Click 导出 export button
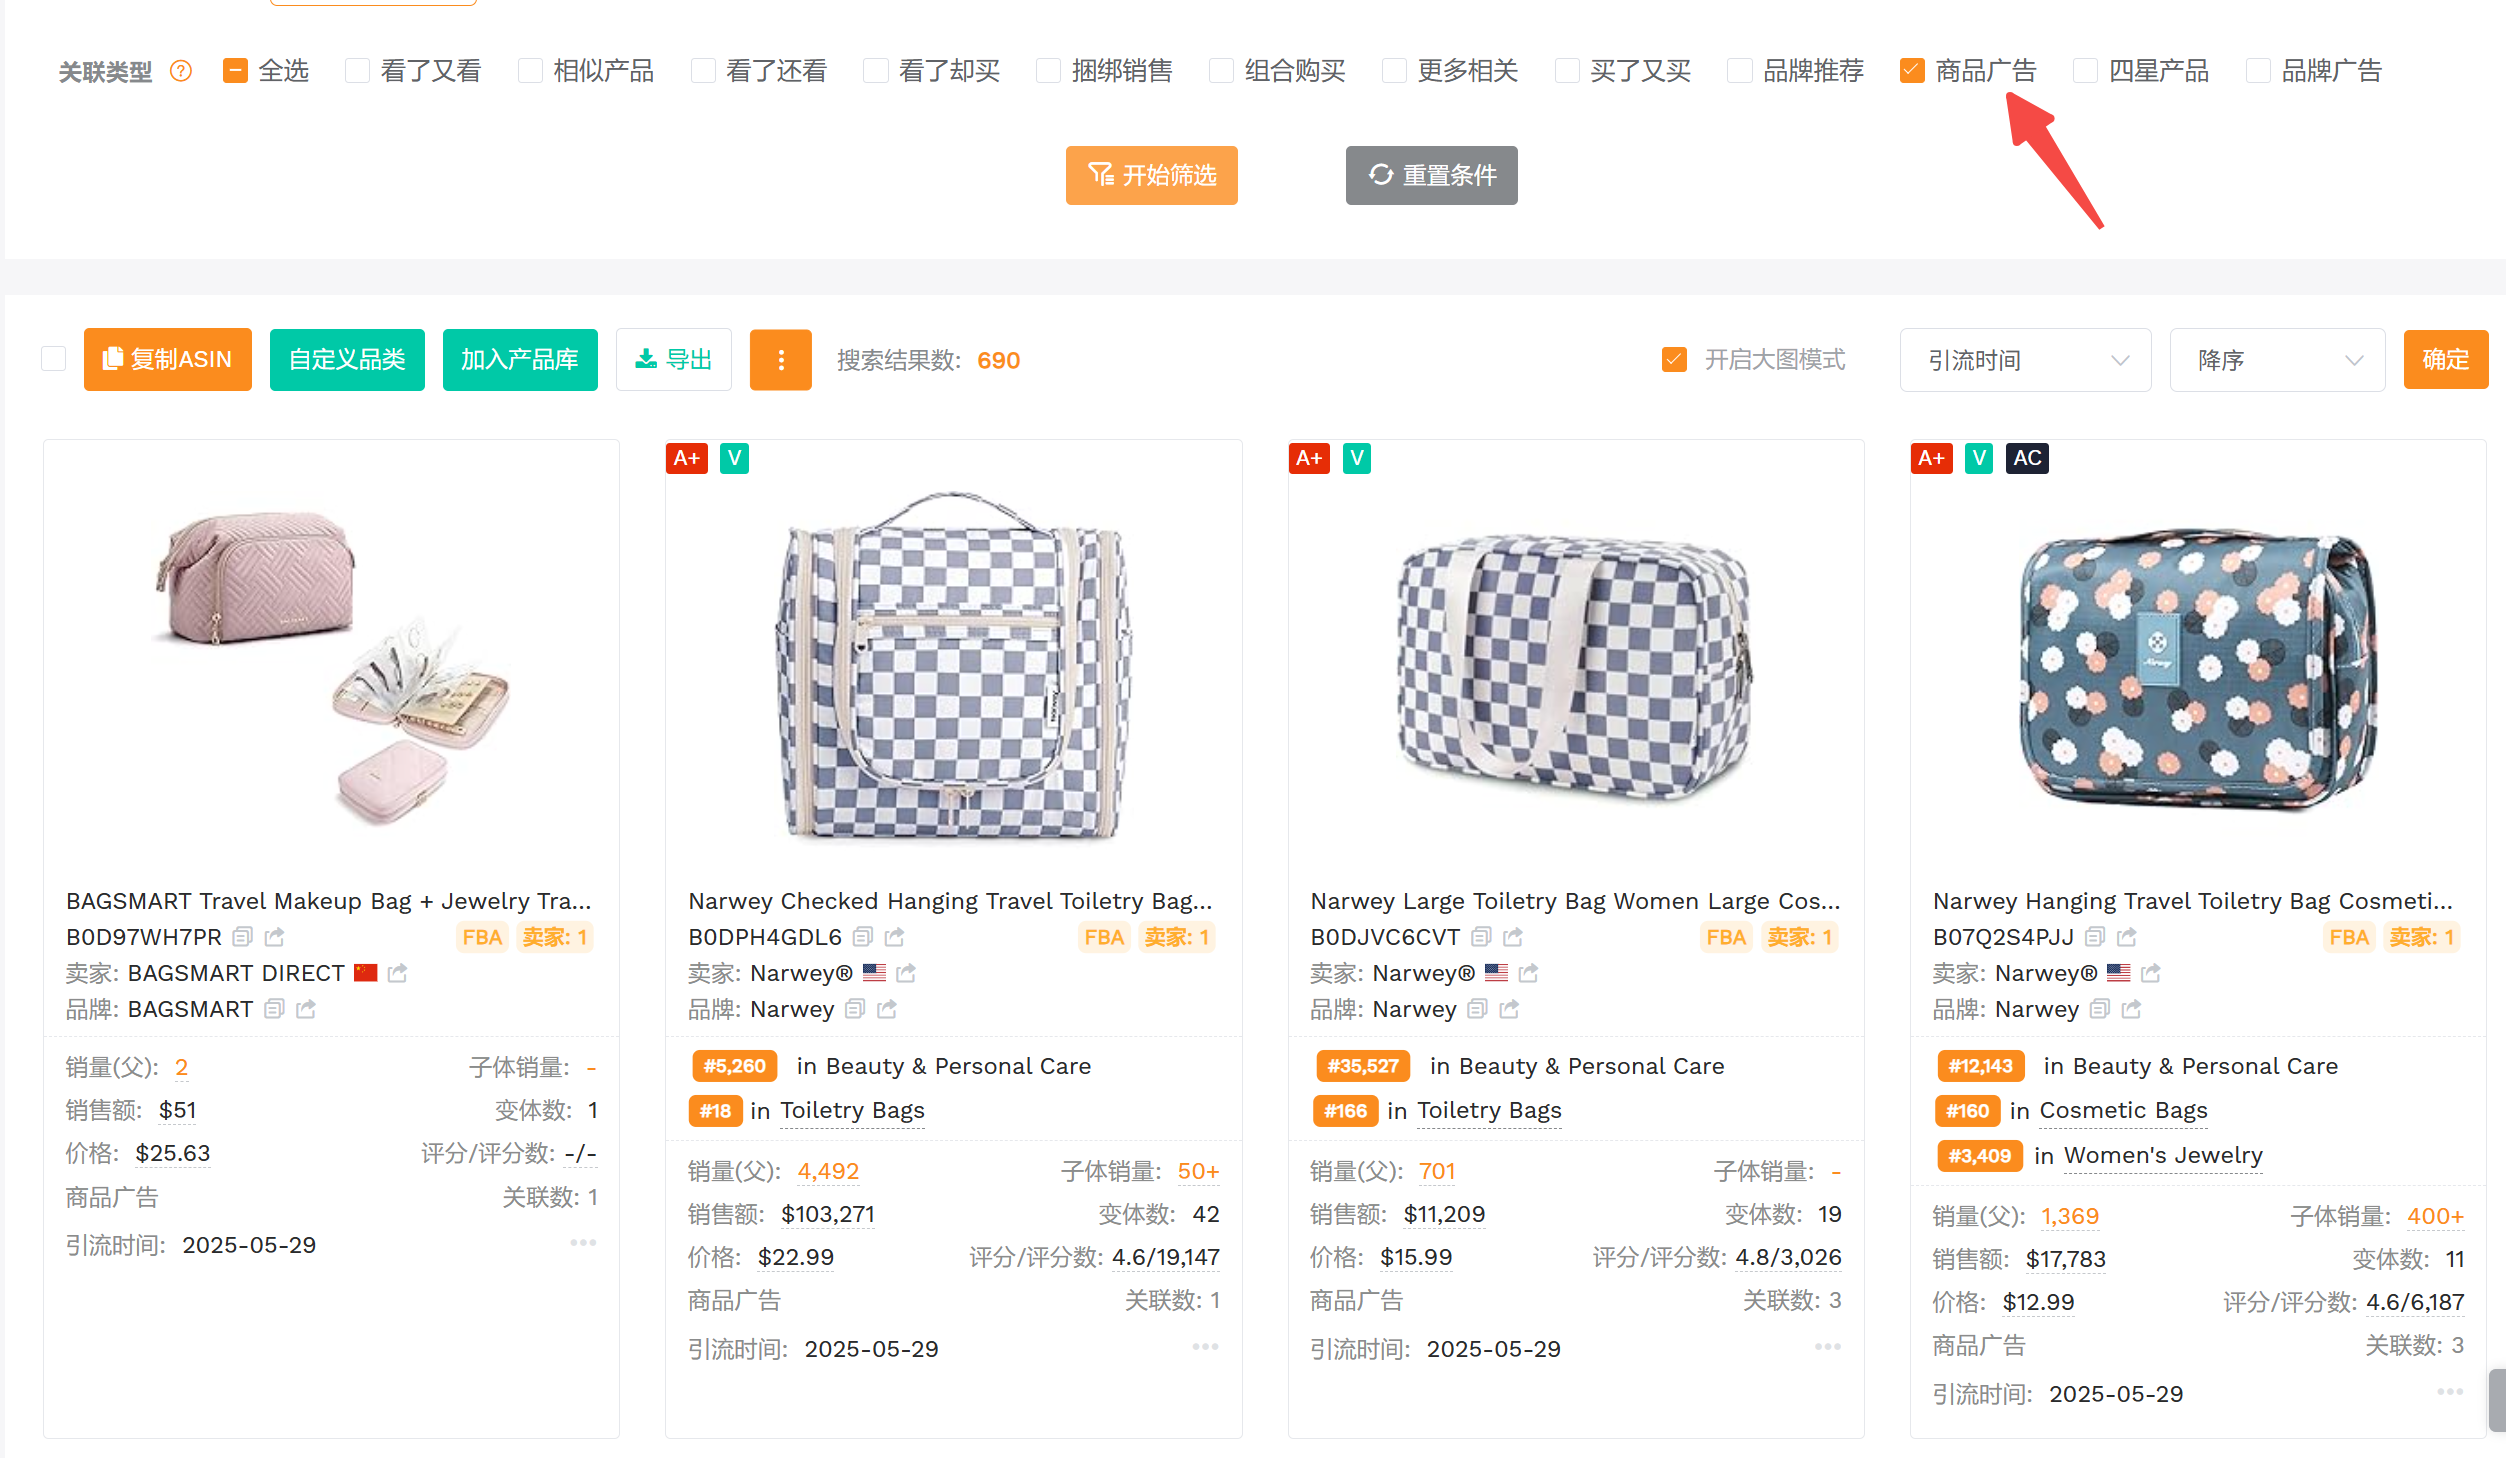 pyautogui.click(x=674, y=360)
